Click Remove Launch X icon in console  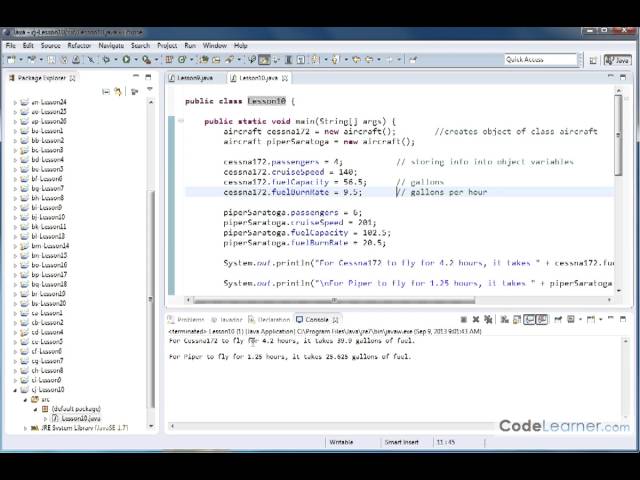click(476, 320)
